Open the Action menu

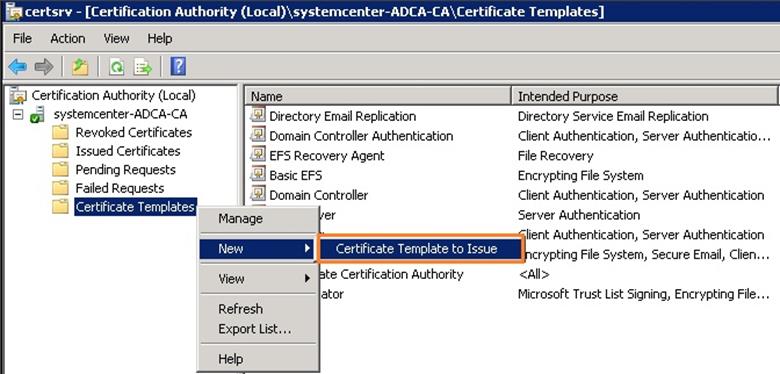click(68, 39)
